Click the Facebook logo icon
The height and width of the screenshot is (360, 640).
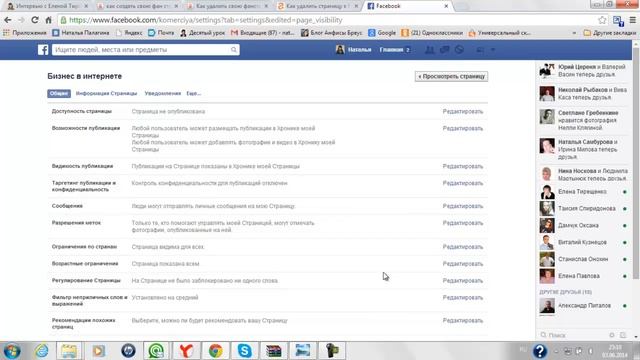tap(43, 50)
